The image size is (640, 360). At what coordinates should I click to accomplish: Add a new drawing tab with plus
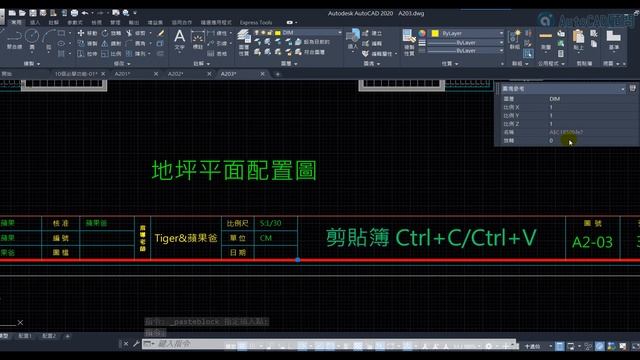[x=278, y=74]
